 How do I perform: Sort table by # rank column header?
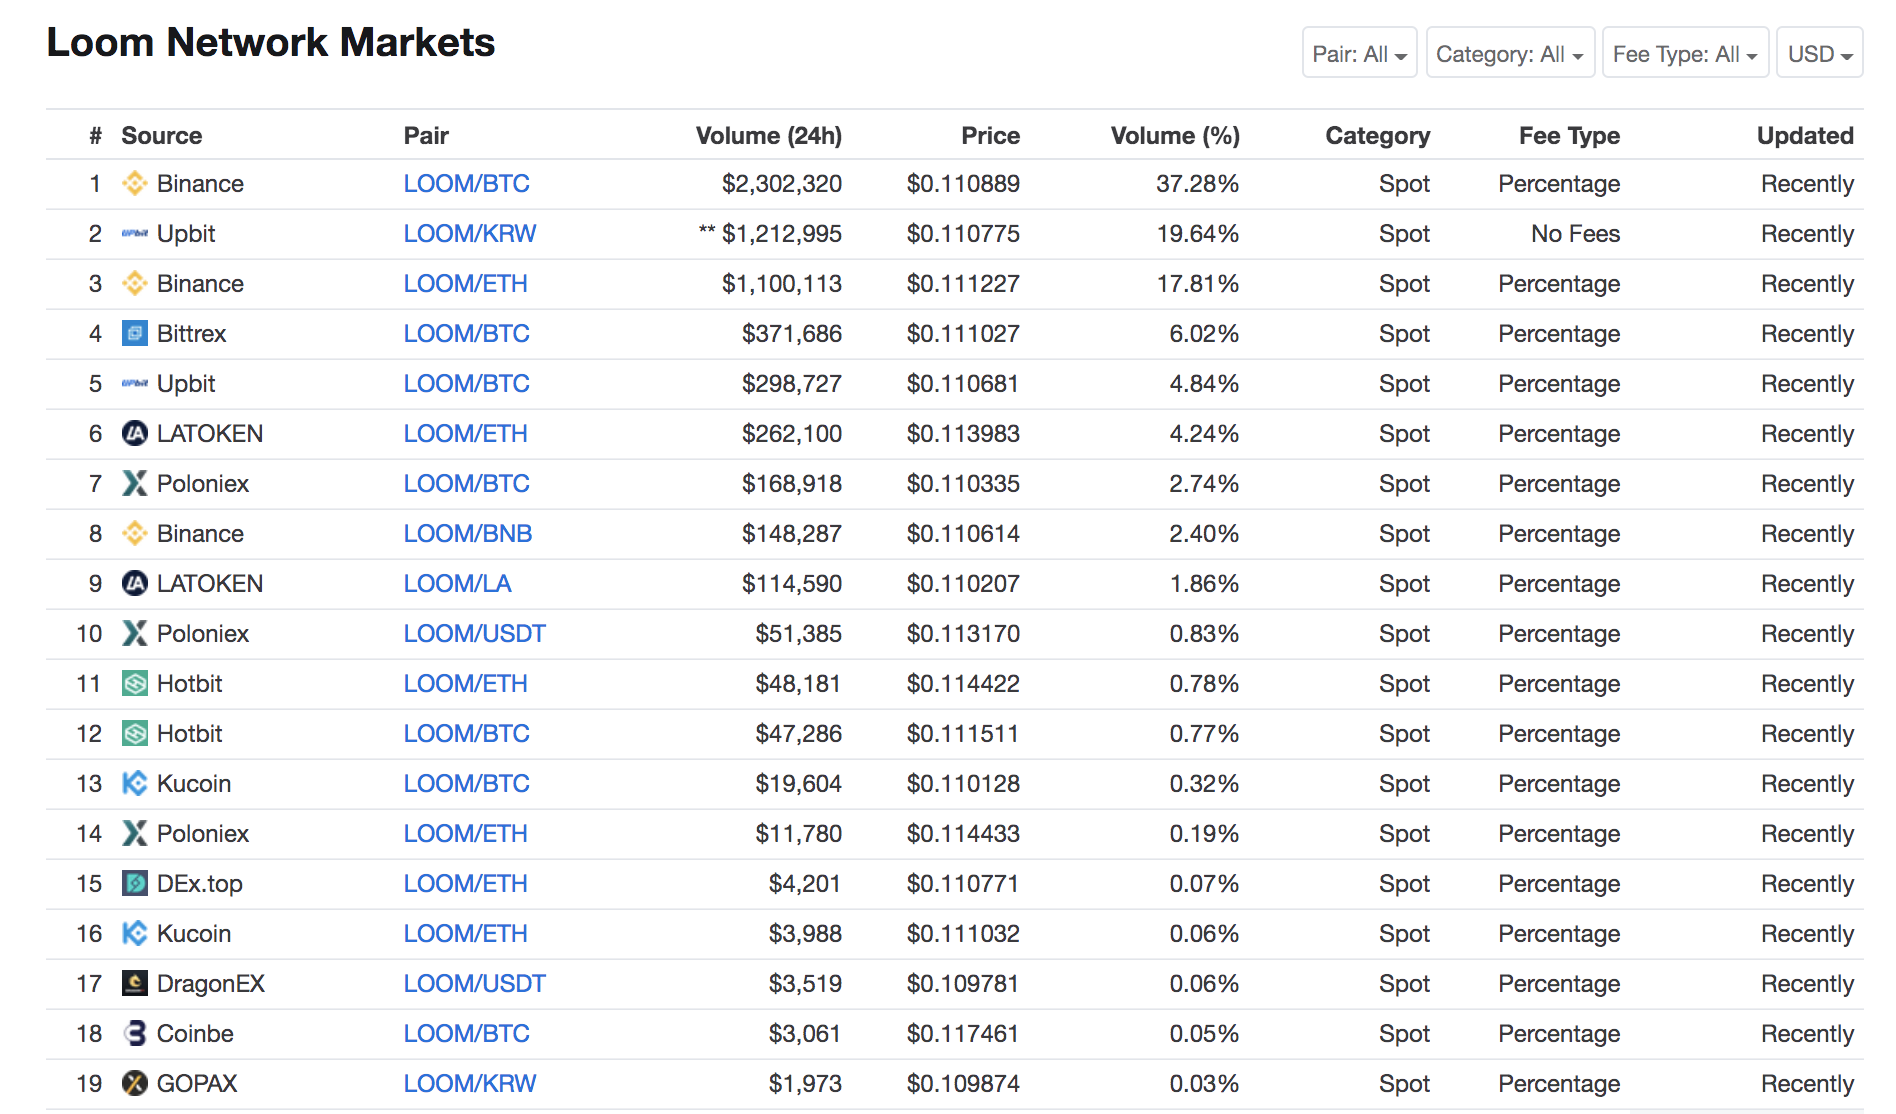[95, 135]
